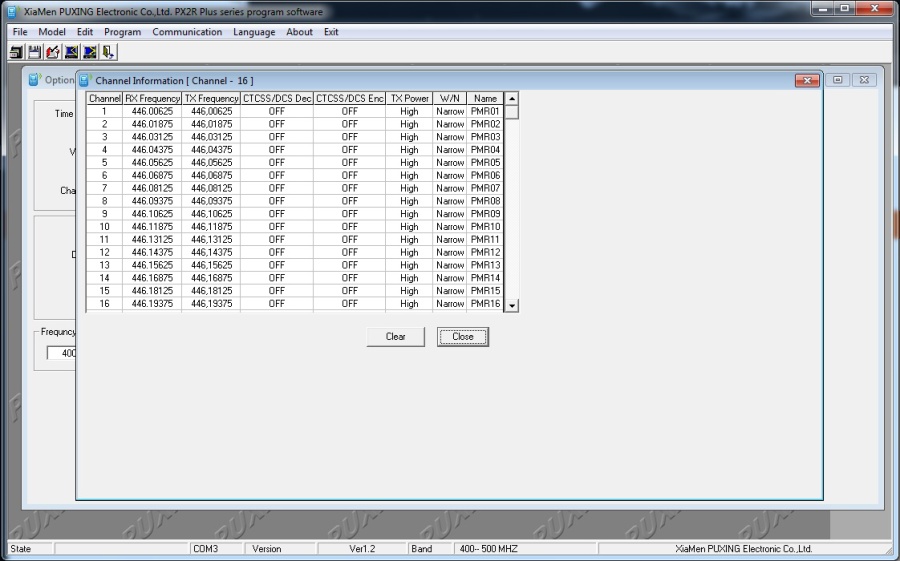The width and height of the screenshot is (900, 561).
Task: Open channel edit via checkmark toolbar icon
Action: (x=53, y=52)
